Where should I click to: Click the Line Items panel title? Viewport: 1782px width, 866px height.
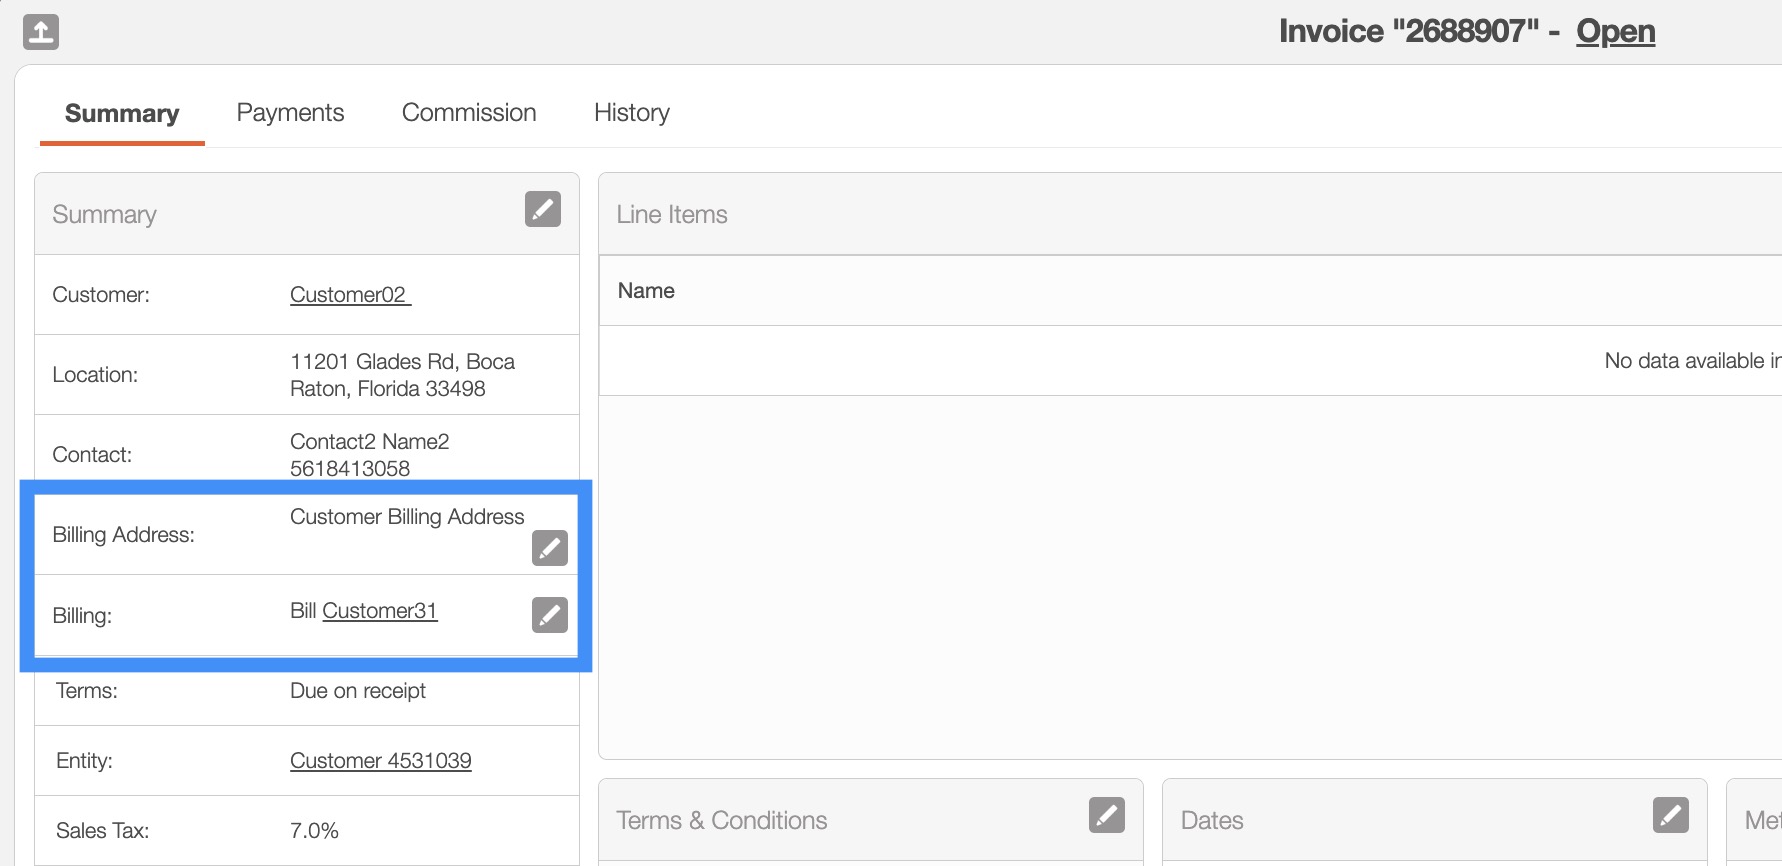point(672,215)
